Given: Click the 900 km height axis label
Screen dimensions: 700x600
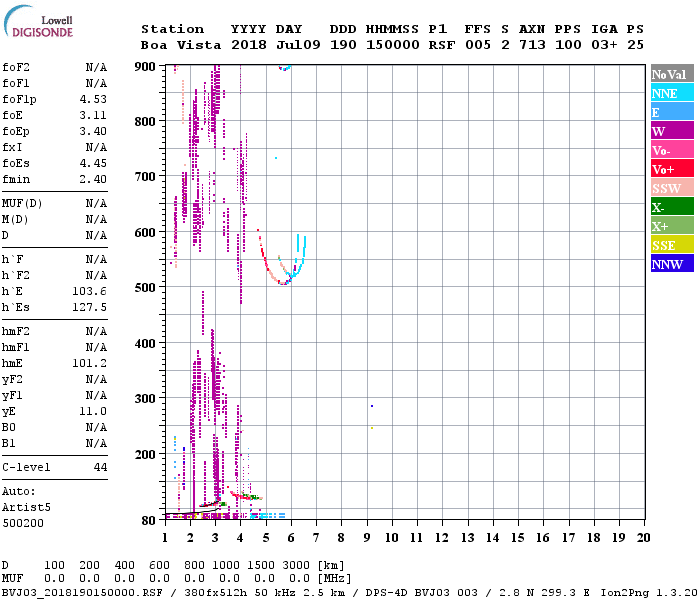Looking at the screenshot, I should click(x=145, y=67).
